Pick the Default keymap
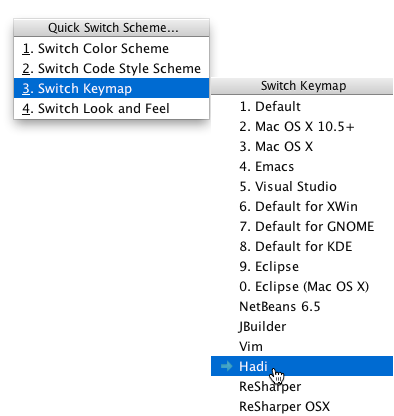The height and width of the screenshot is (416, 394). click(x=302, y=107)
